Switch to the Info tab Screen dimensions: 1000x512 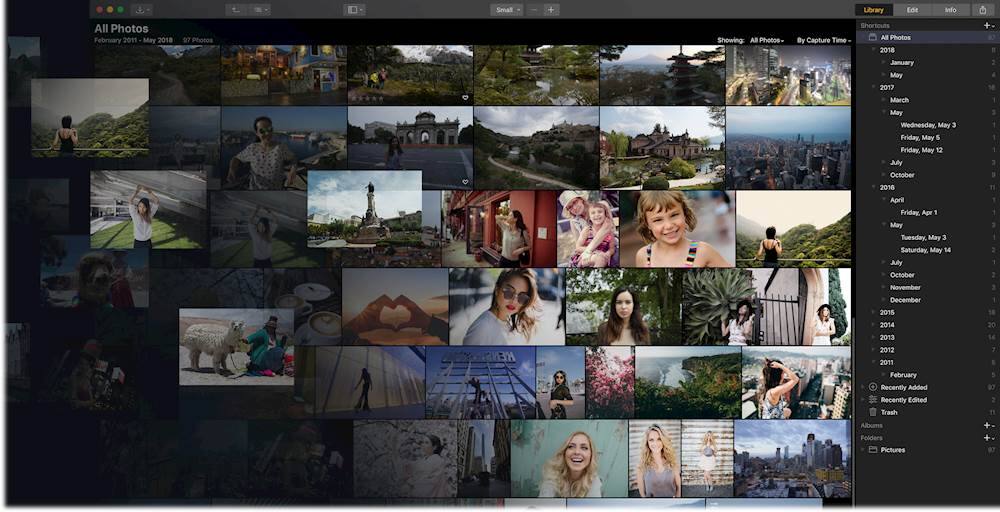(950, 10)
